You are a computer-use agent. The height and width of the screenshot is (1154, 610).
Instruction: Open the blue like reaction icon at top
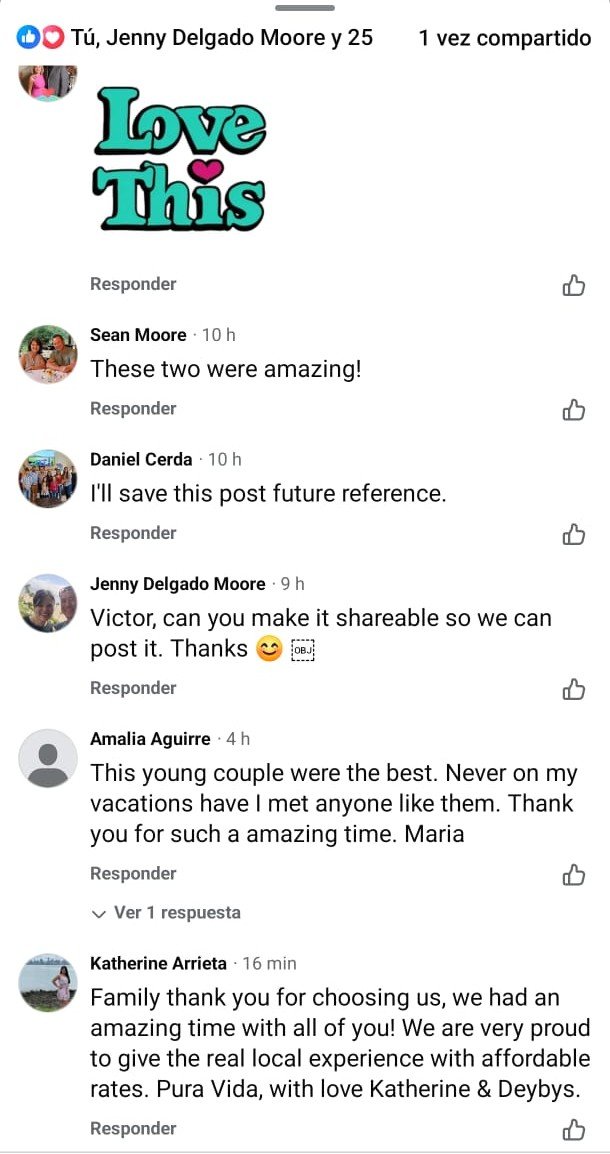coord(28,38)
